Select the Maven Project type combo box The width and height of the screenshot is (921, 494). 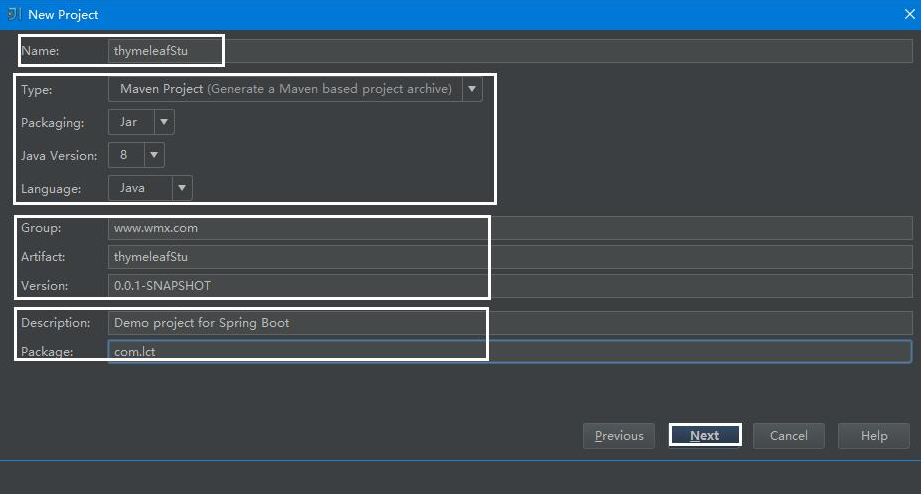click(295, 89)
